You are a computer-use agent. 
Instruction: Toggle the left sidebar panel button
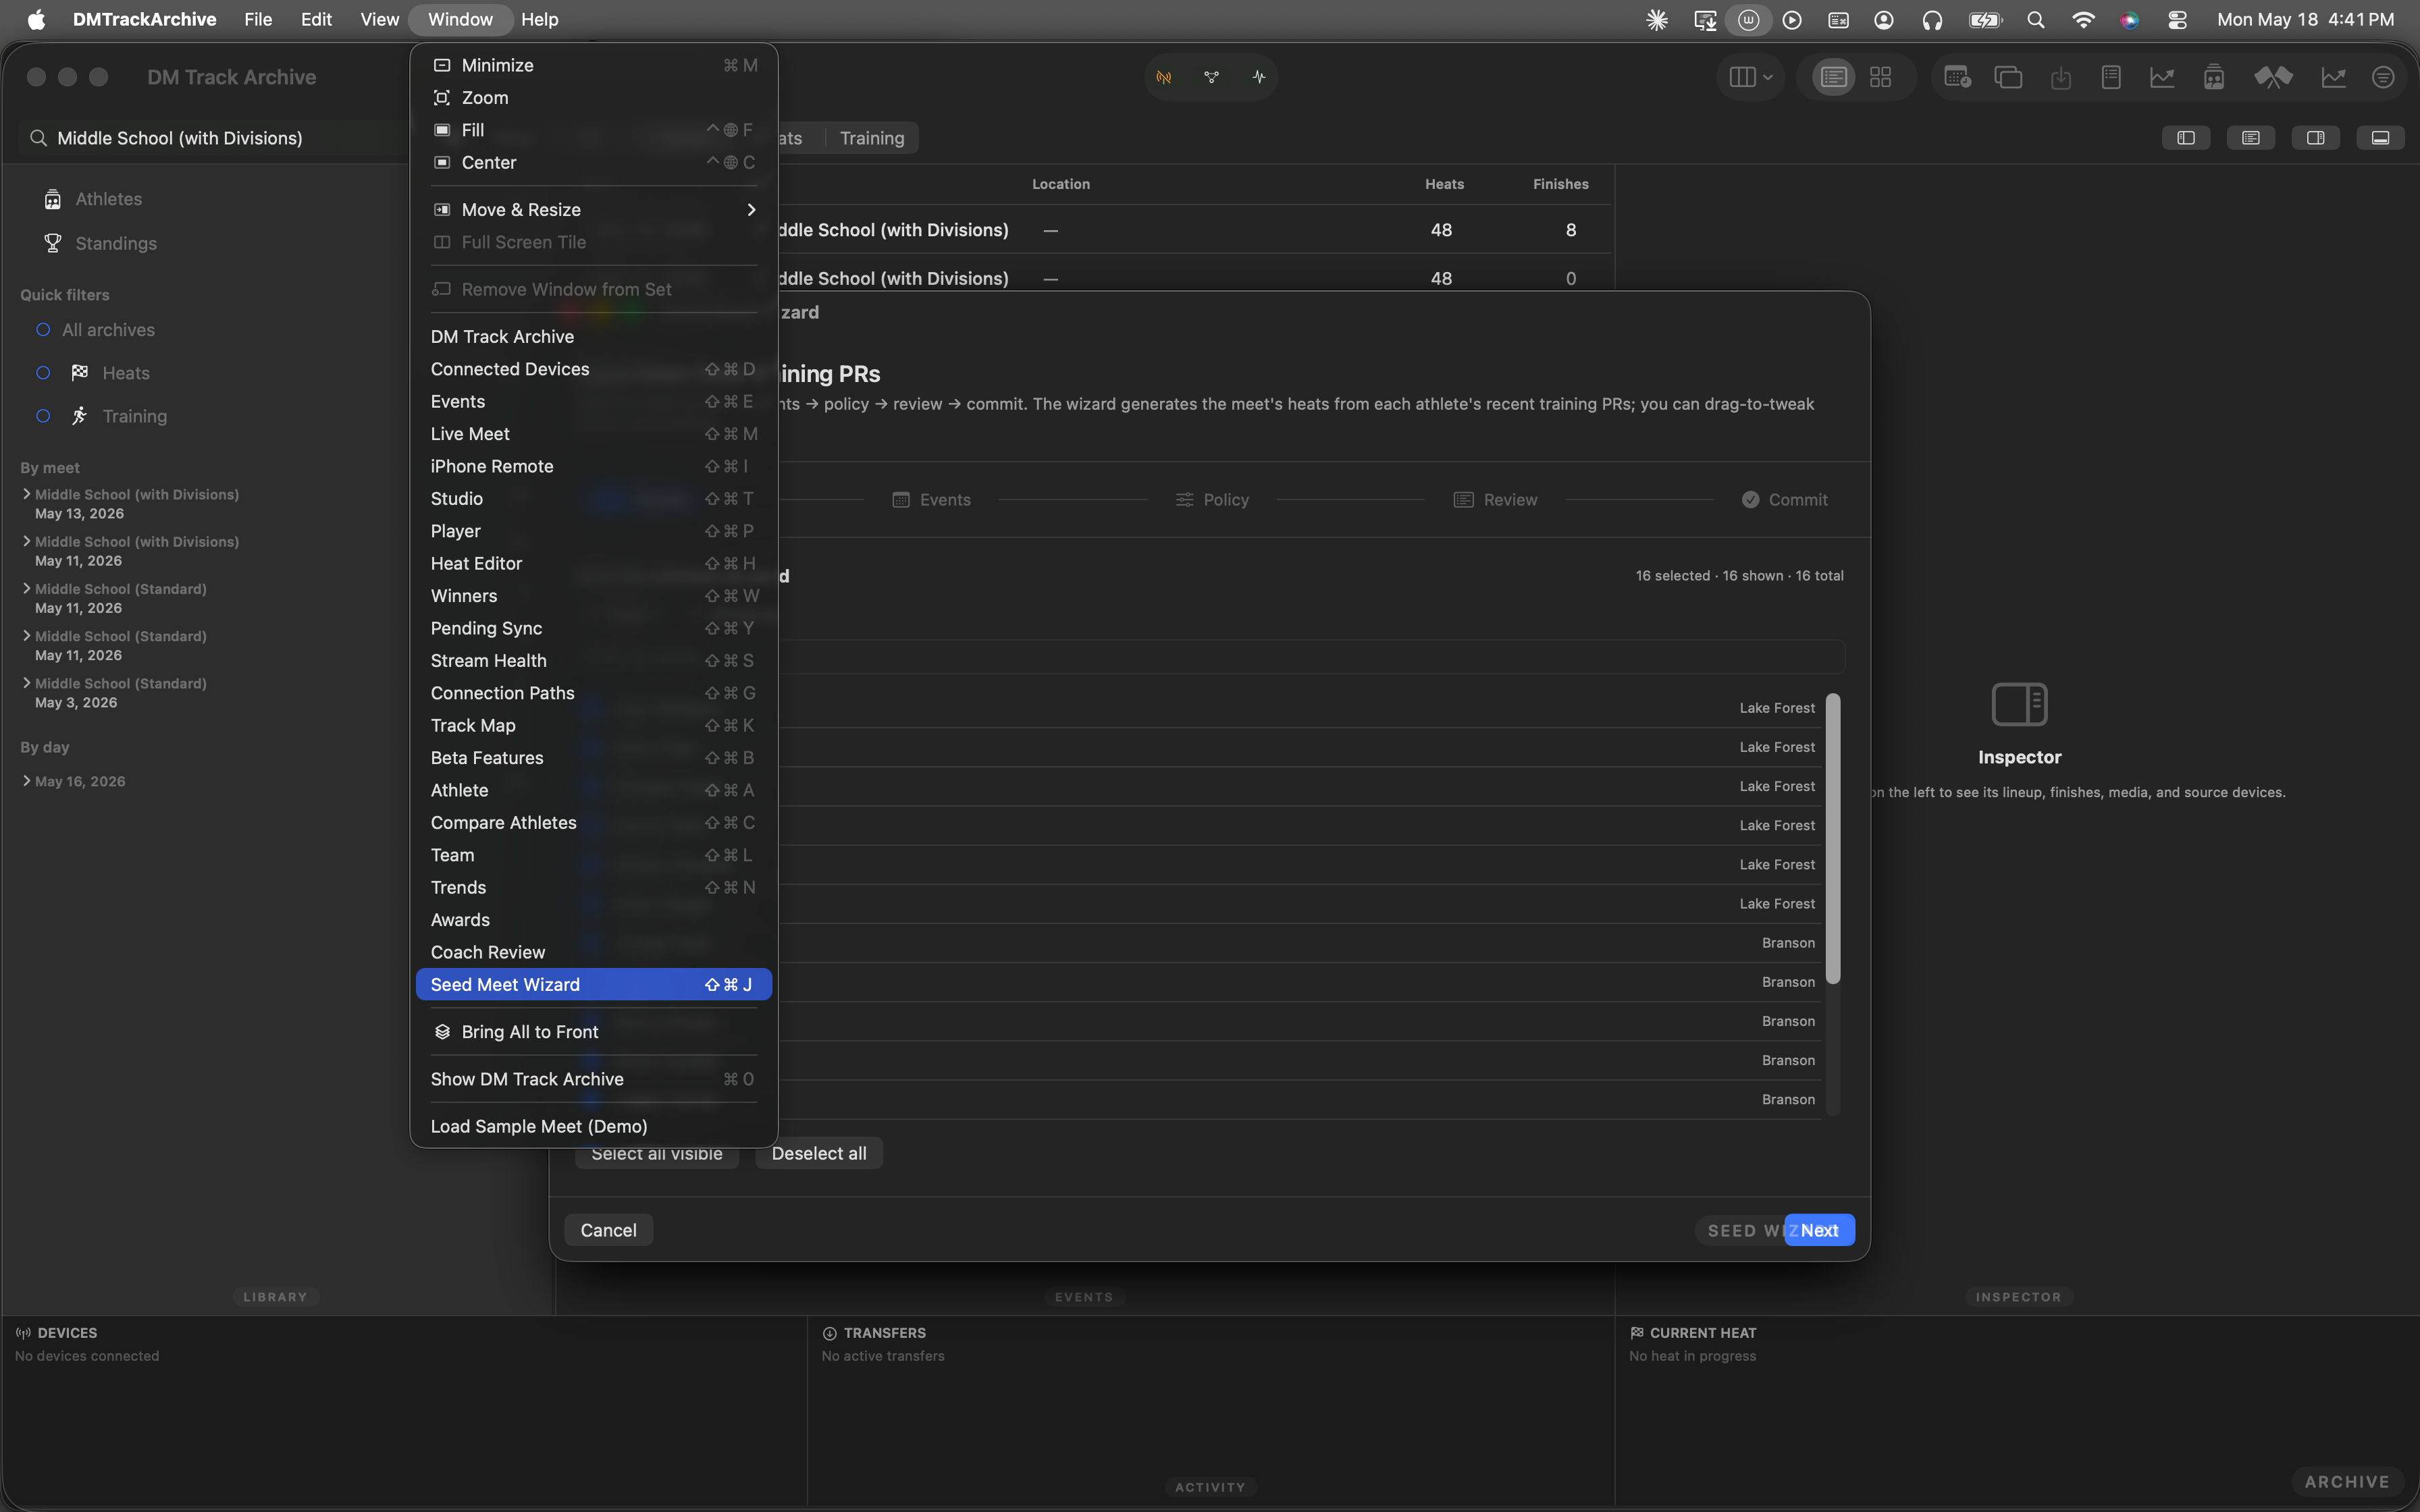pos(2186,138)
